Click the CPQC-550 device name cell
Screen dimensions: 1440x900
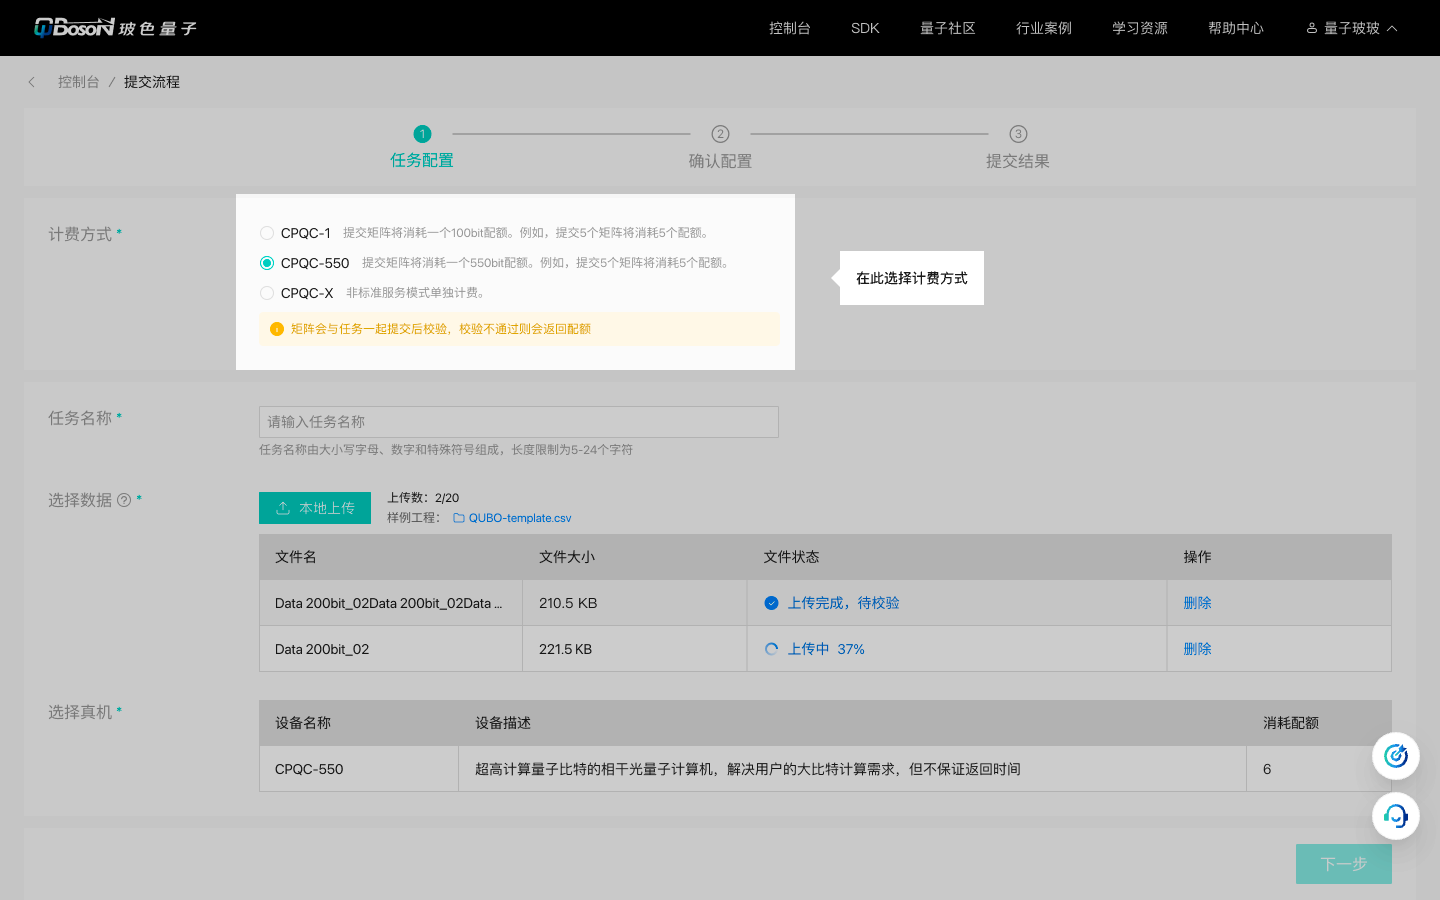(x=359, y=769)
